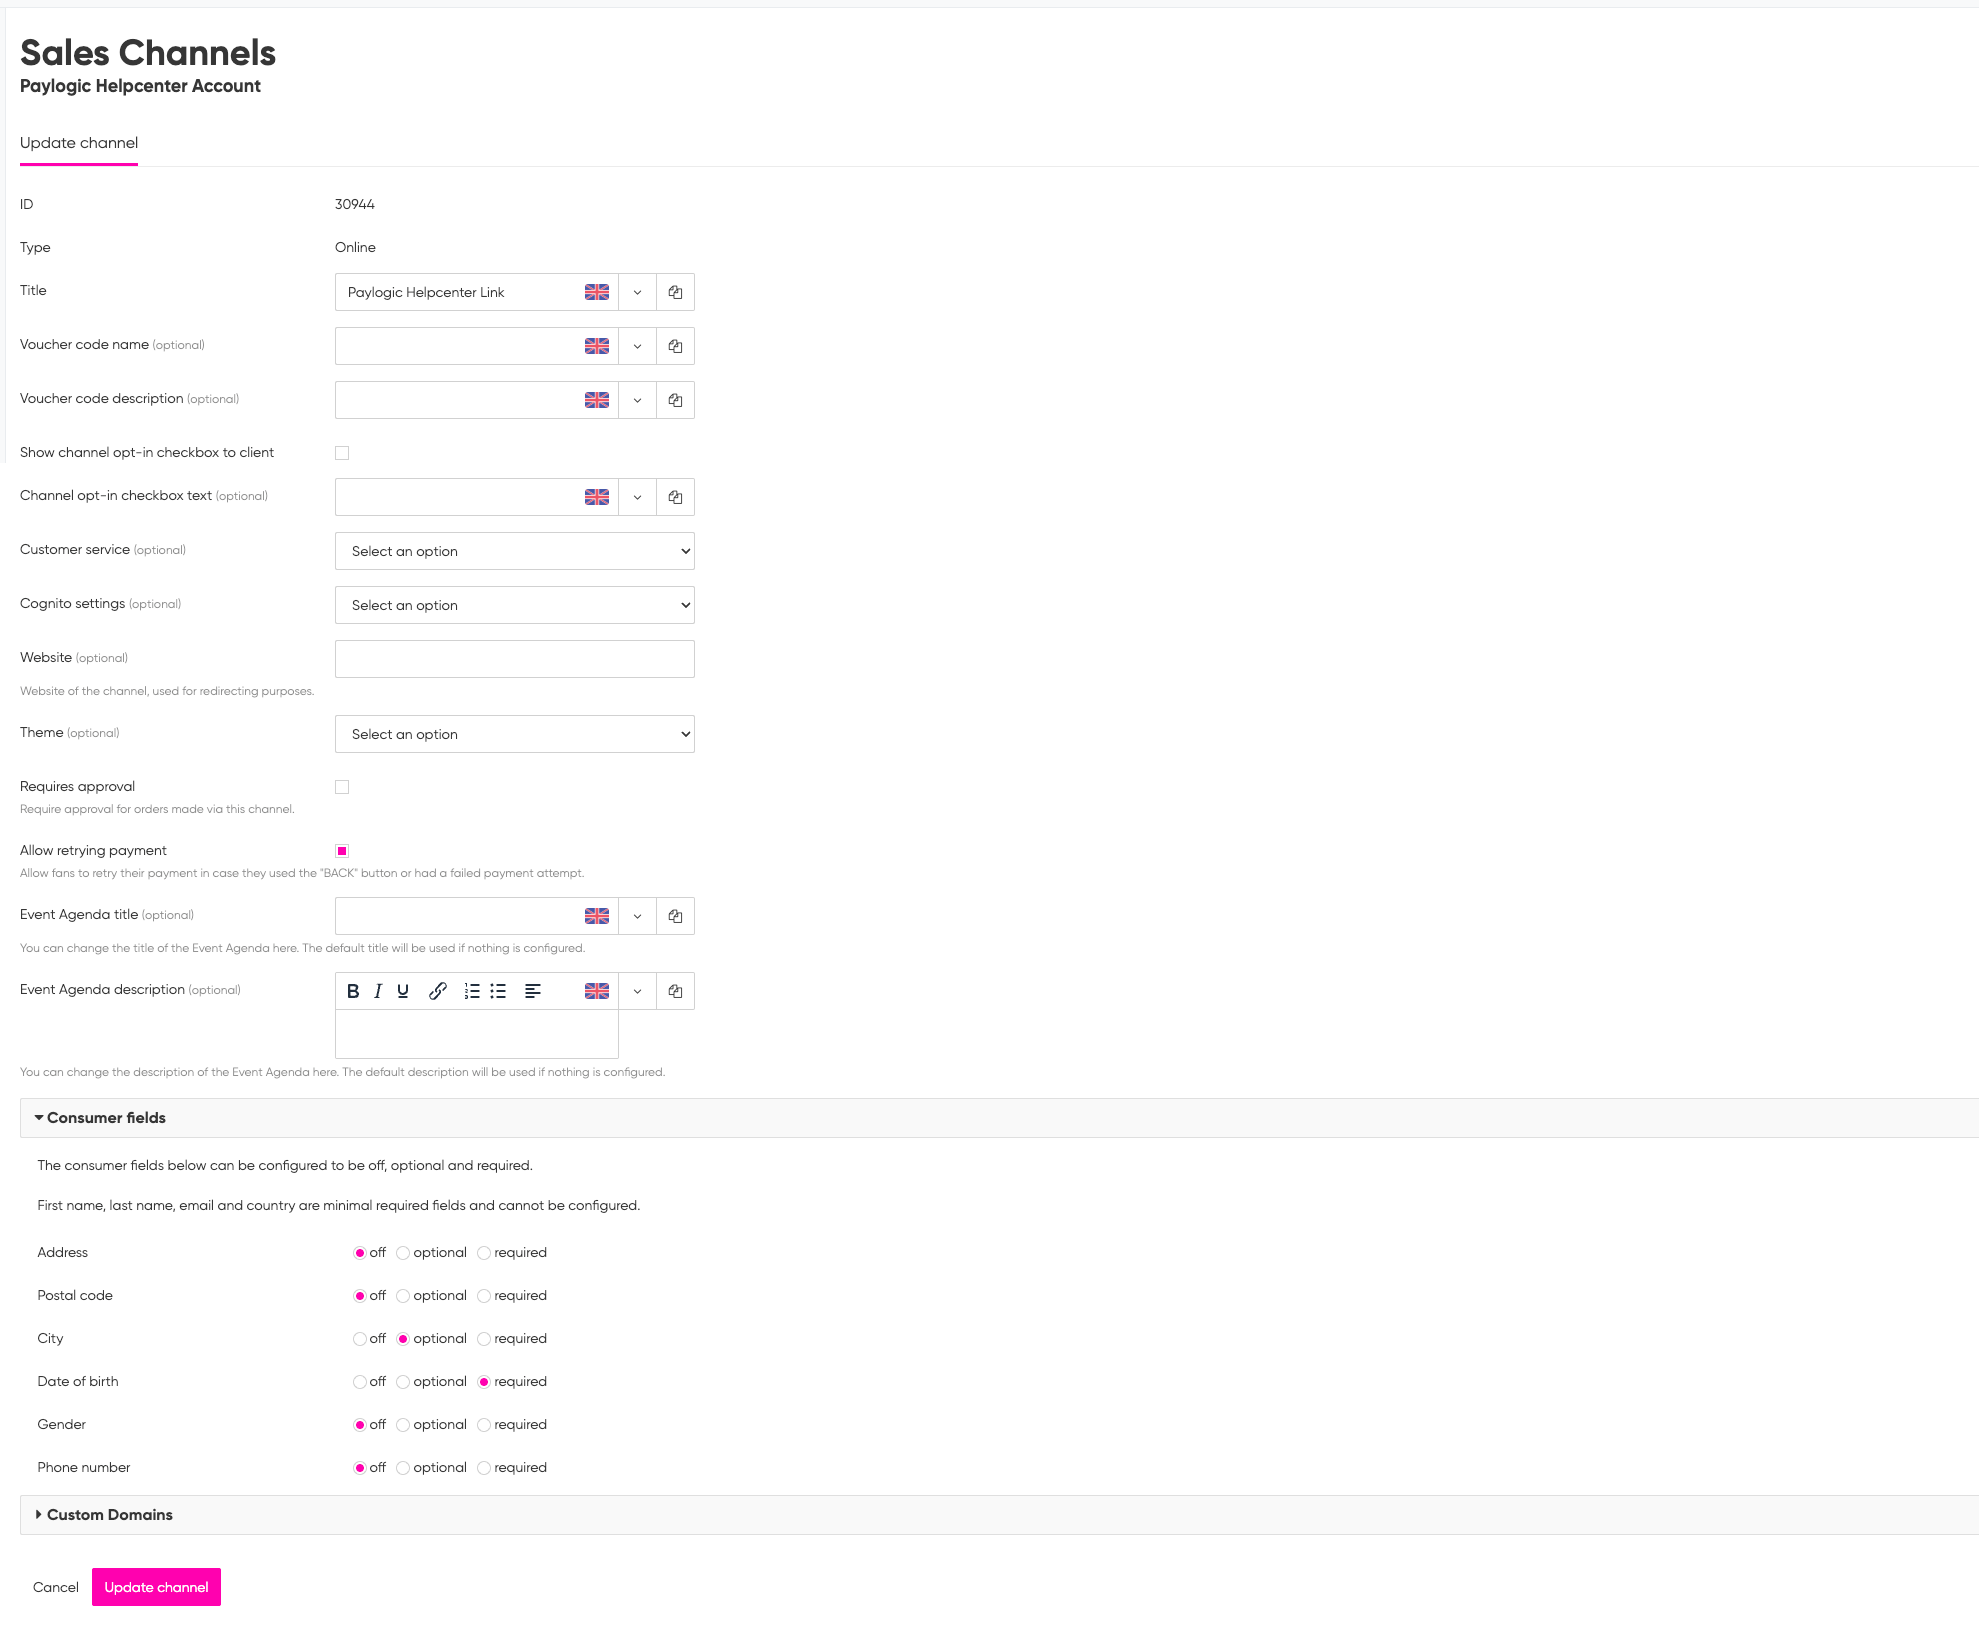The height and width of the screenshot is (1631, 1979).
Task: Set Postal code to required
Action: (484, 1296)
